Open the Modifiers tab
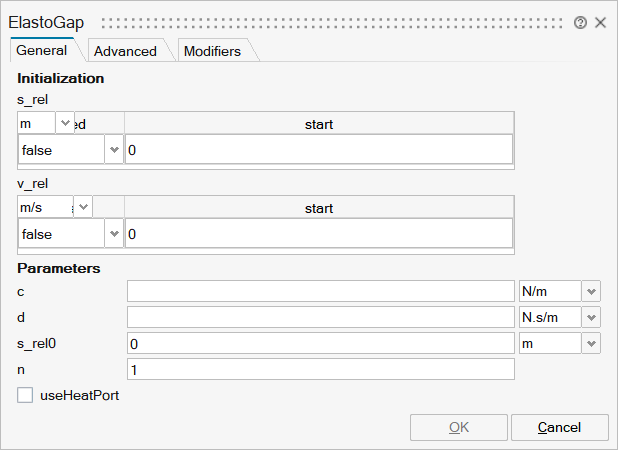Viewport: 618px width, 450px height. [x=212, y=51]
